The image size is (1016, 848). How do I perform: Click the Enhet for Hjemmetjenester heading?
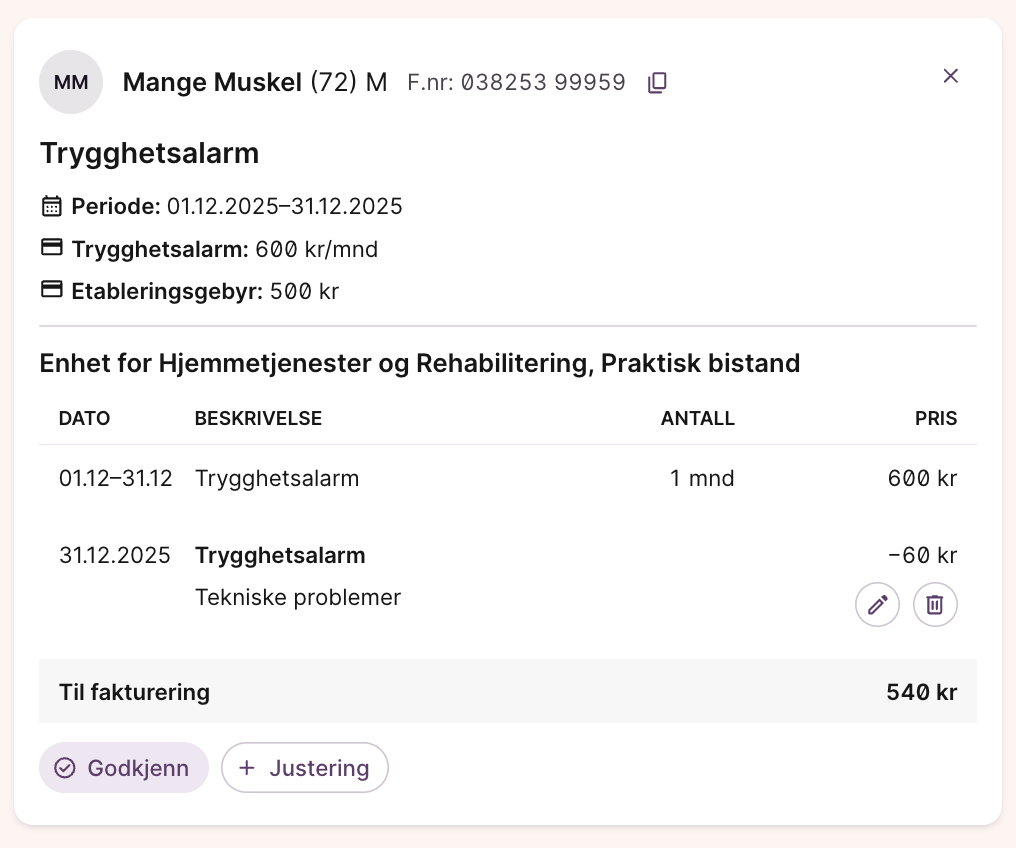pos(419,363)
